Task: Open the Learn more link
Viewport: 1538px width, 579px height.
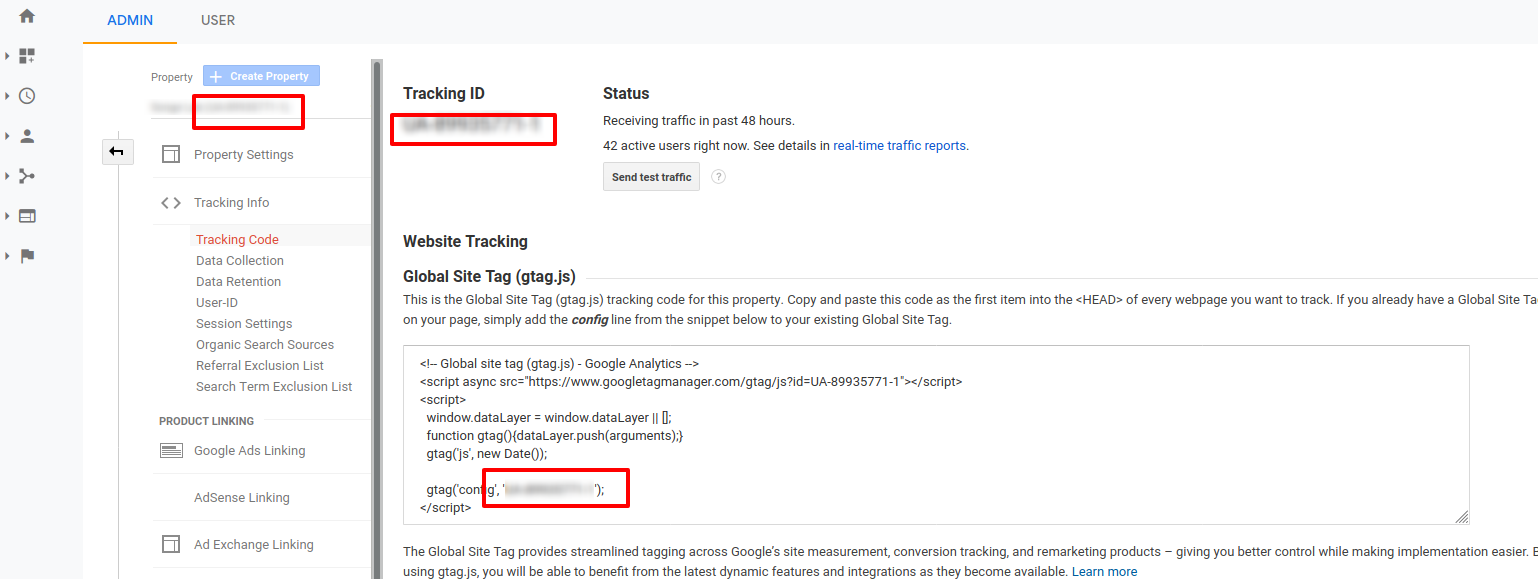Action: pos(1104,572)
